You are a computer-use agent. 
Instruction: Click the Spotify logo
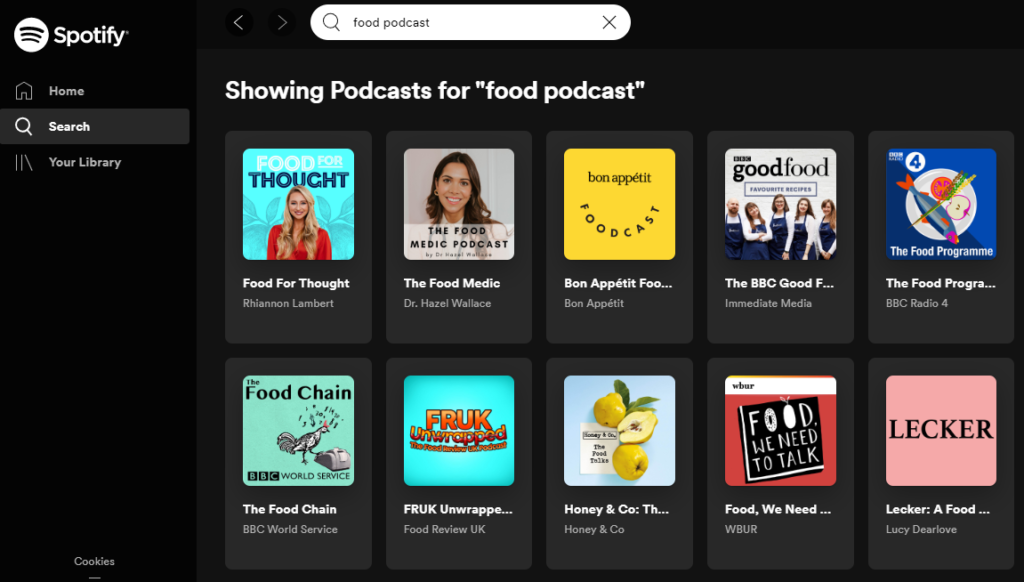71,35
